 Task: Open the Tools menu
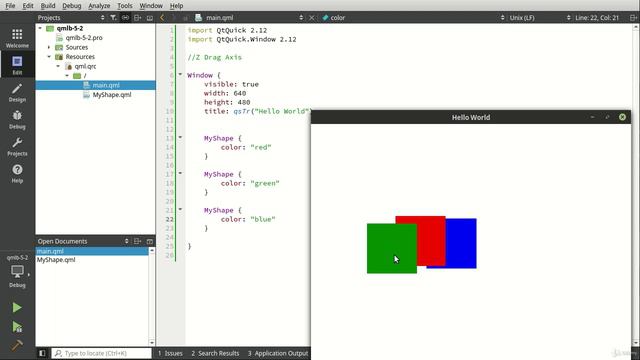(x=124, y=6)
